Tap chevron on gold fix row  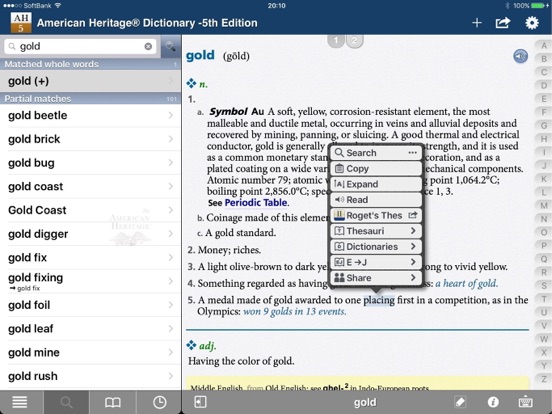(x=171, y=257)
